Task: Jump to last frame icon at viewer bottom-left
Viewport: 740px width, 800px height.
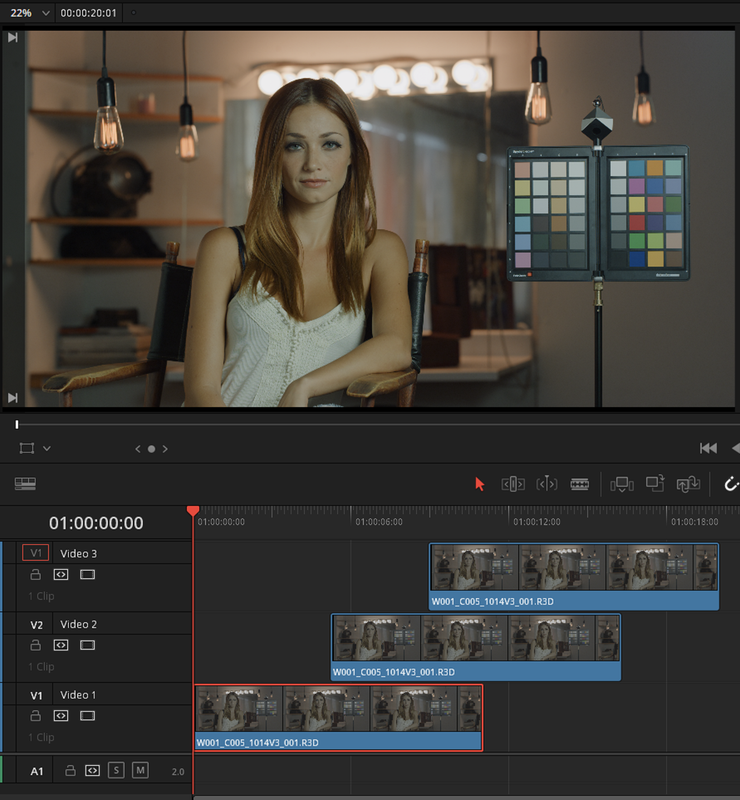Action: (13, 397)
